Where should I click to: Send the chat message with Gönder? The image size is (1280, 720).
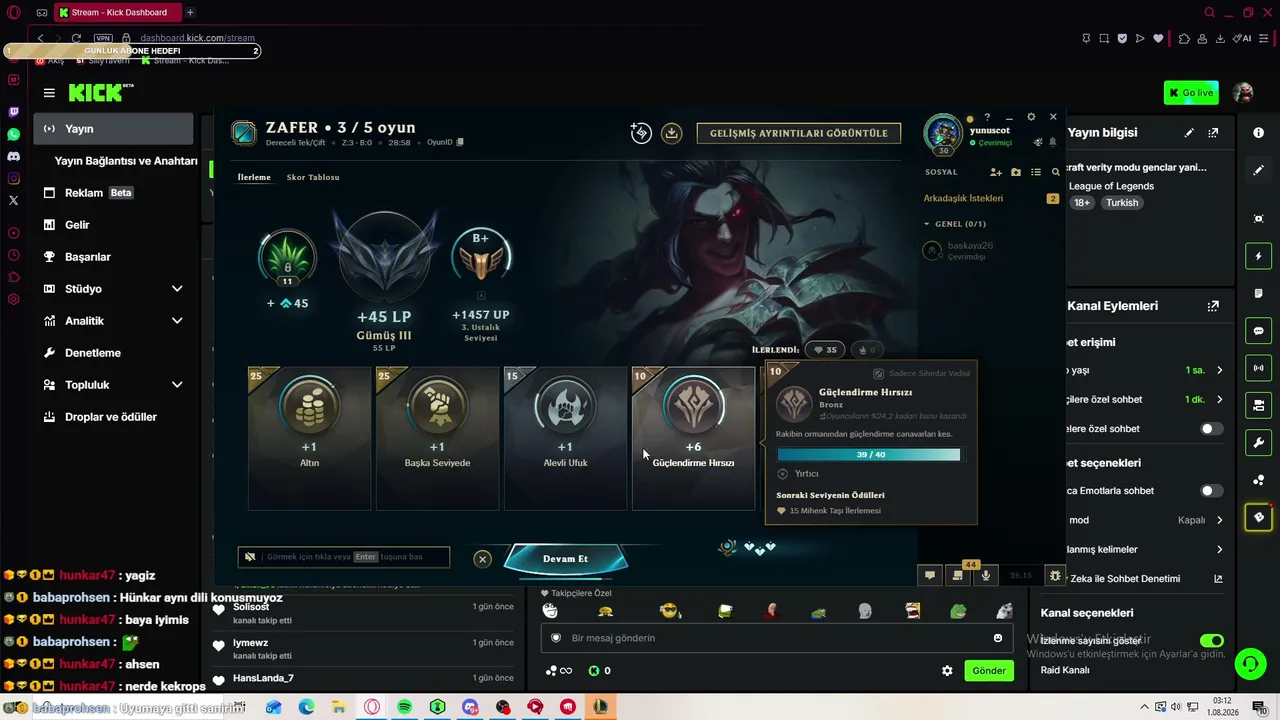click(x=989, y=671)
